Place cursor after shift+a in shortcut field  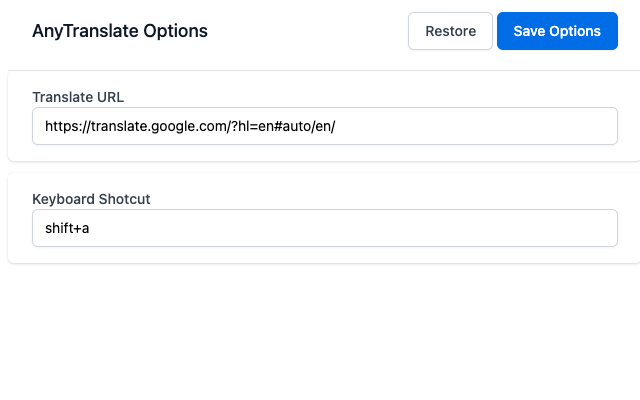92,228
